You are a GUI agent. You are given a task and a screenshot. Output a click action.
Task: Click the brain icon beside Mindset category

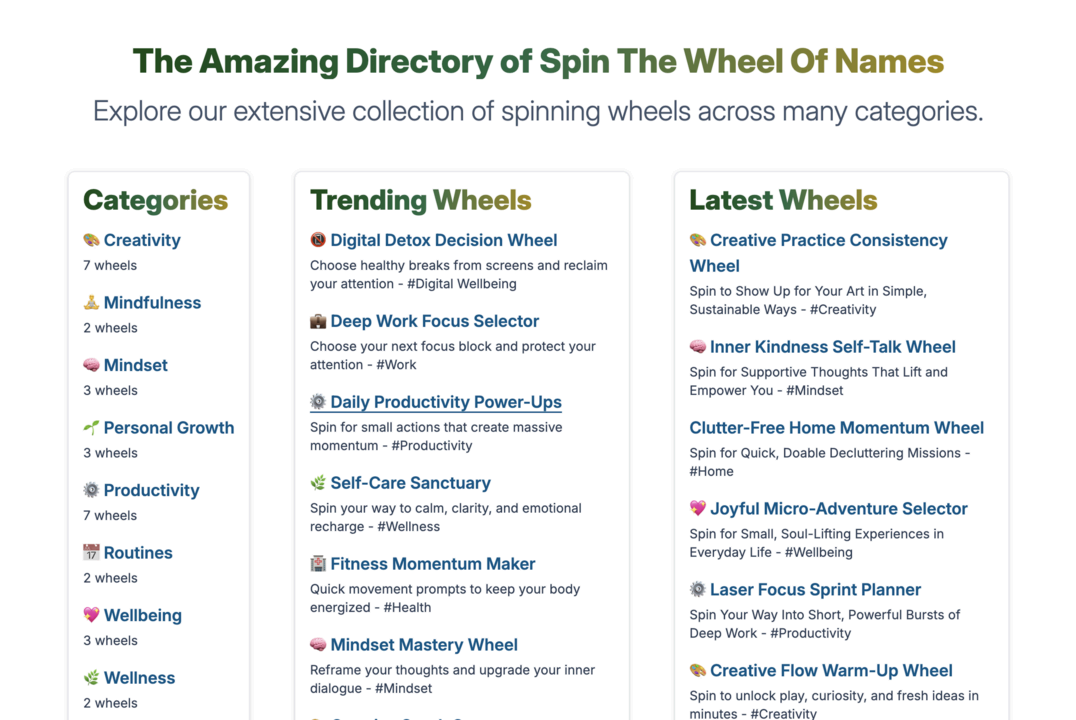point(91,365)
